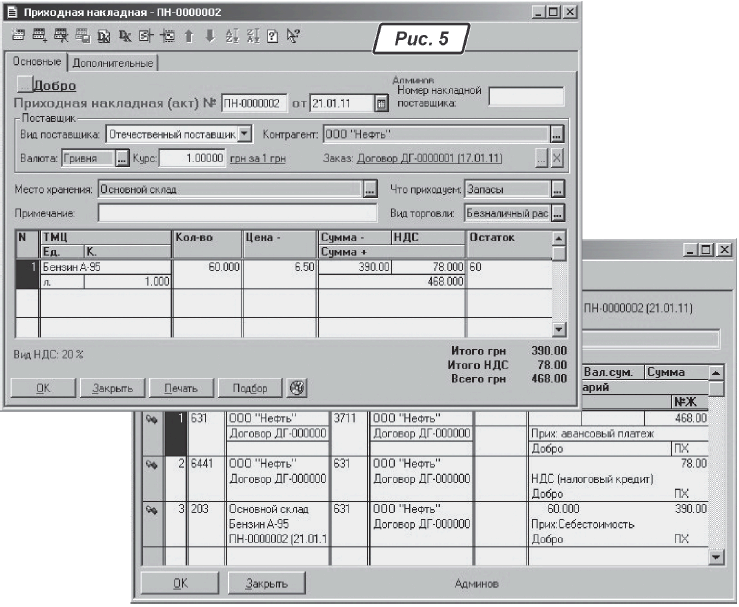Screen dimensions: 739x607
Task: Open Контрагент selection for ООО "Нефть"
Action: point(558,133)
